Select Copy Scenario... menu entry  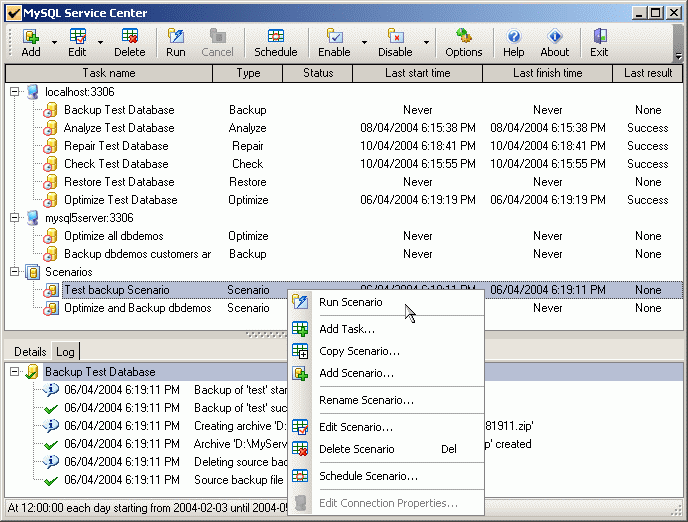388,351
